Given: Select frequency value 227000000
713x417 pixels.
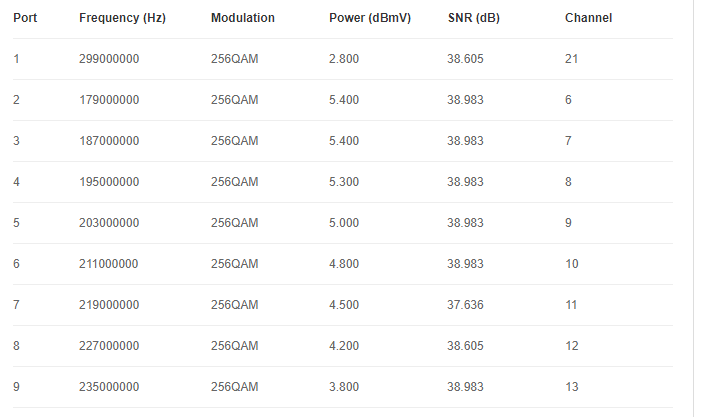Looking at the screenshot, I should point(109,346).
